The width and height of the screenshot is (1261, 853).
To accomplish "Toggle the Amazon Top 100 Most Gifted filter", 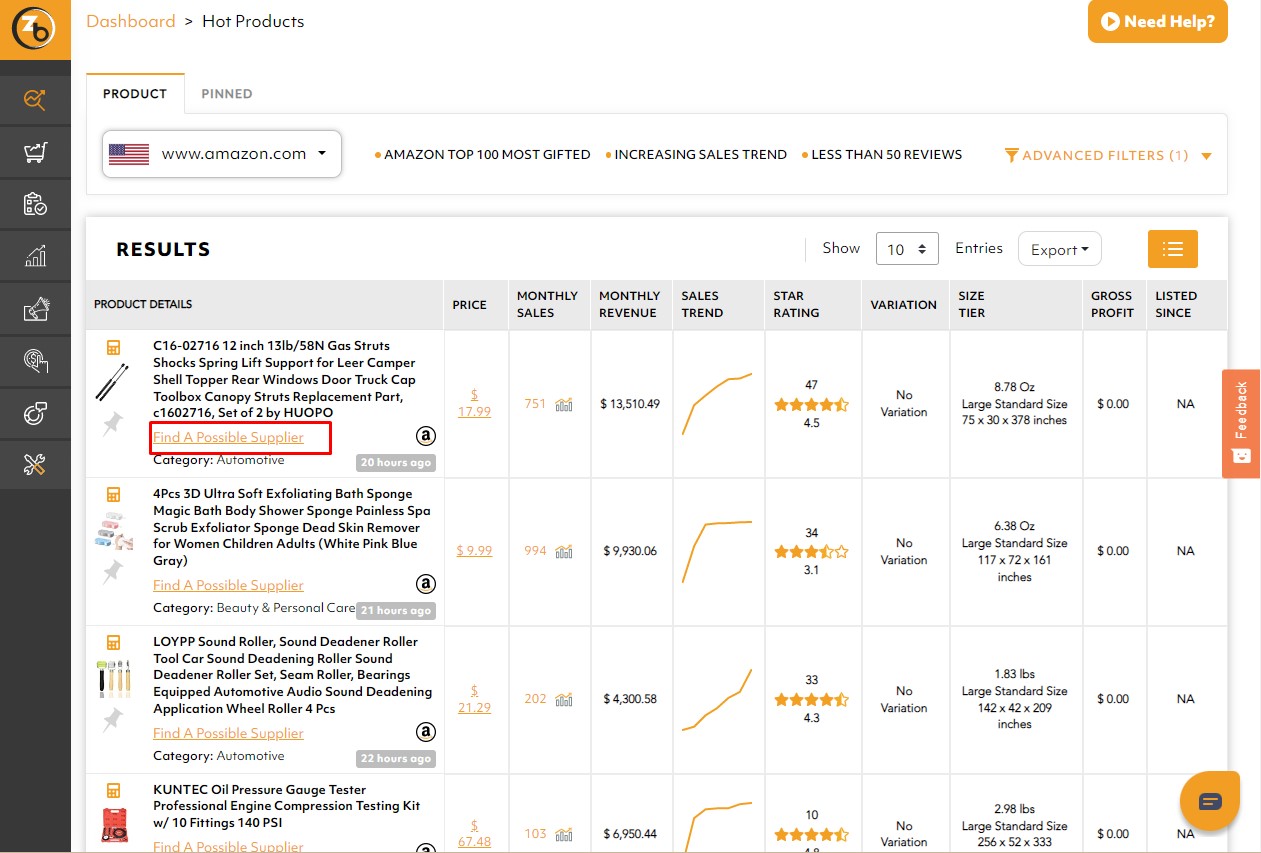I will tap(482, 154).
